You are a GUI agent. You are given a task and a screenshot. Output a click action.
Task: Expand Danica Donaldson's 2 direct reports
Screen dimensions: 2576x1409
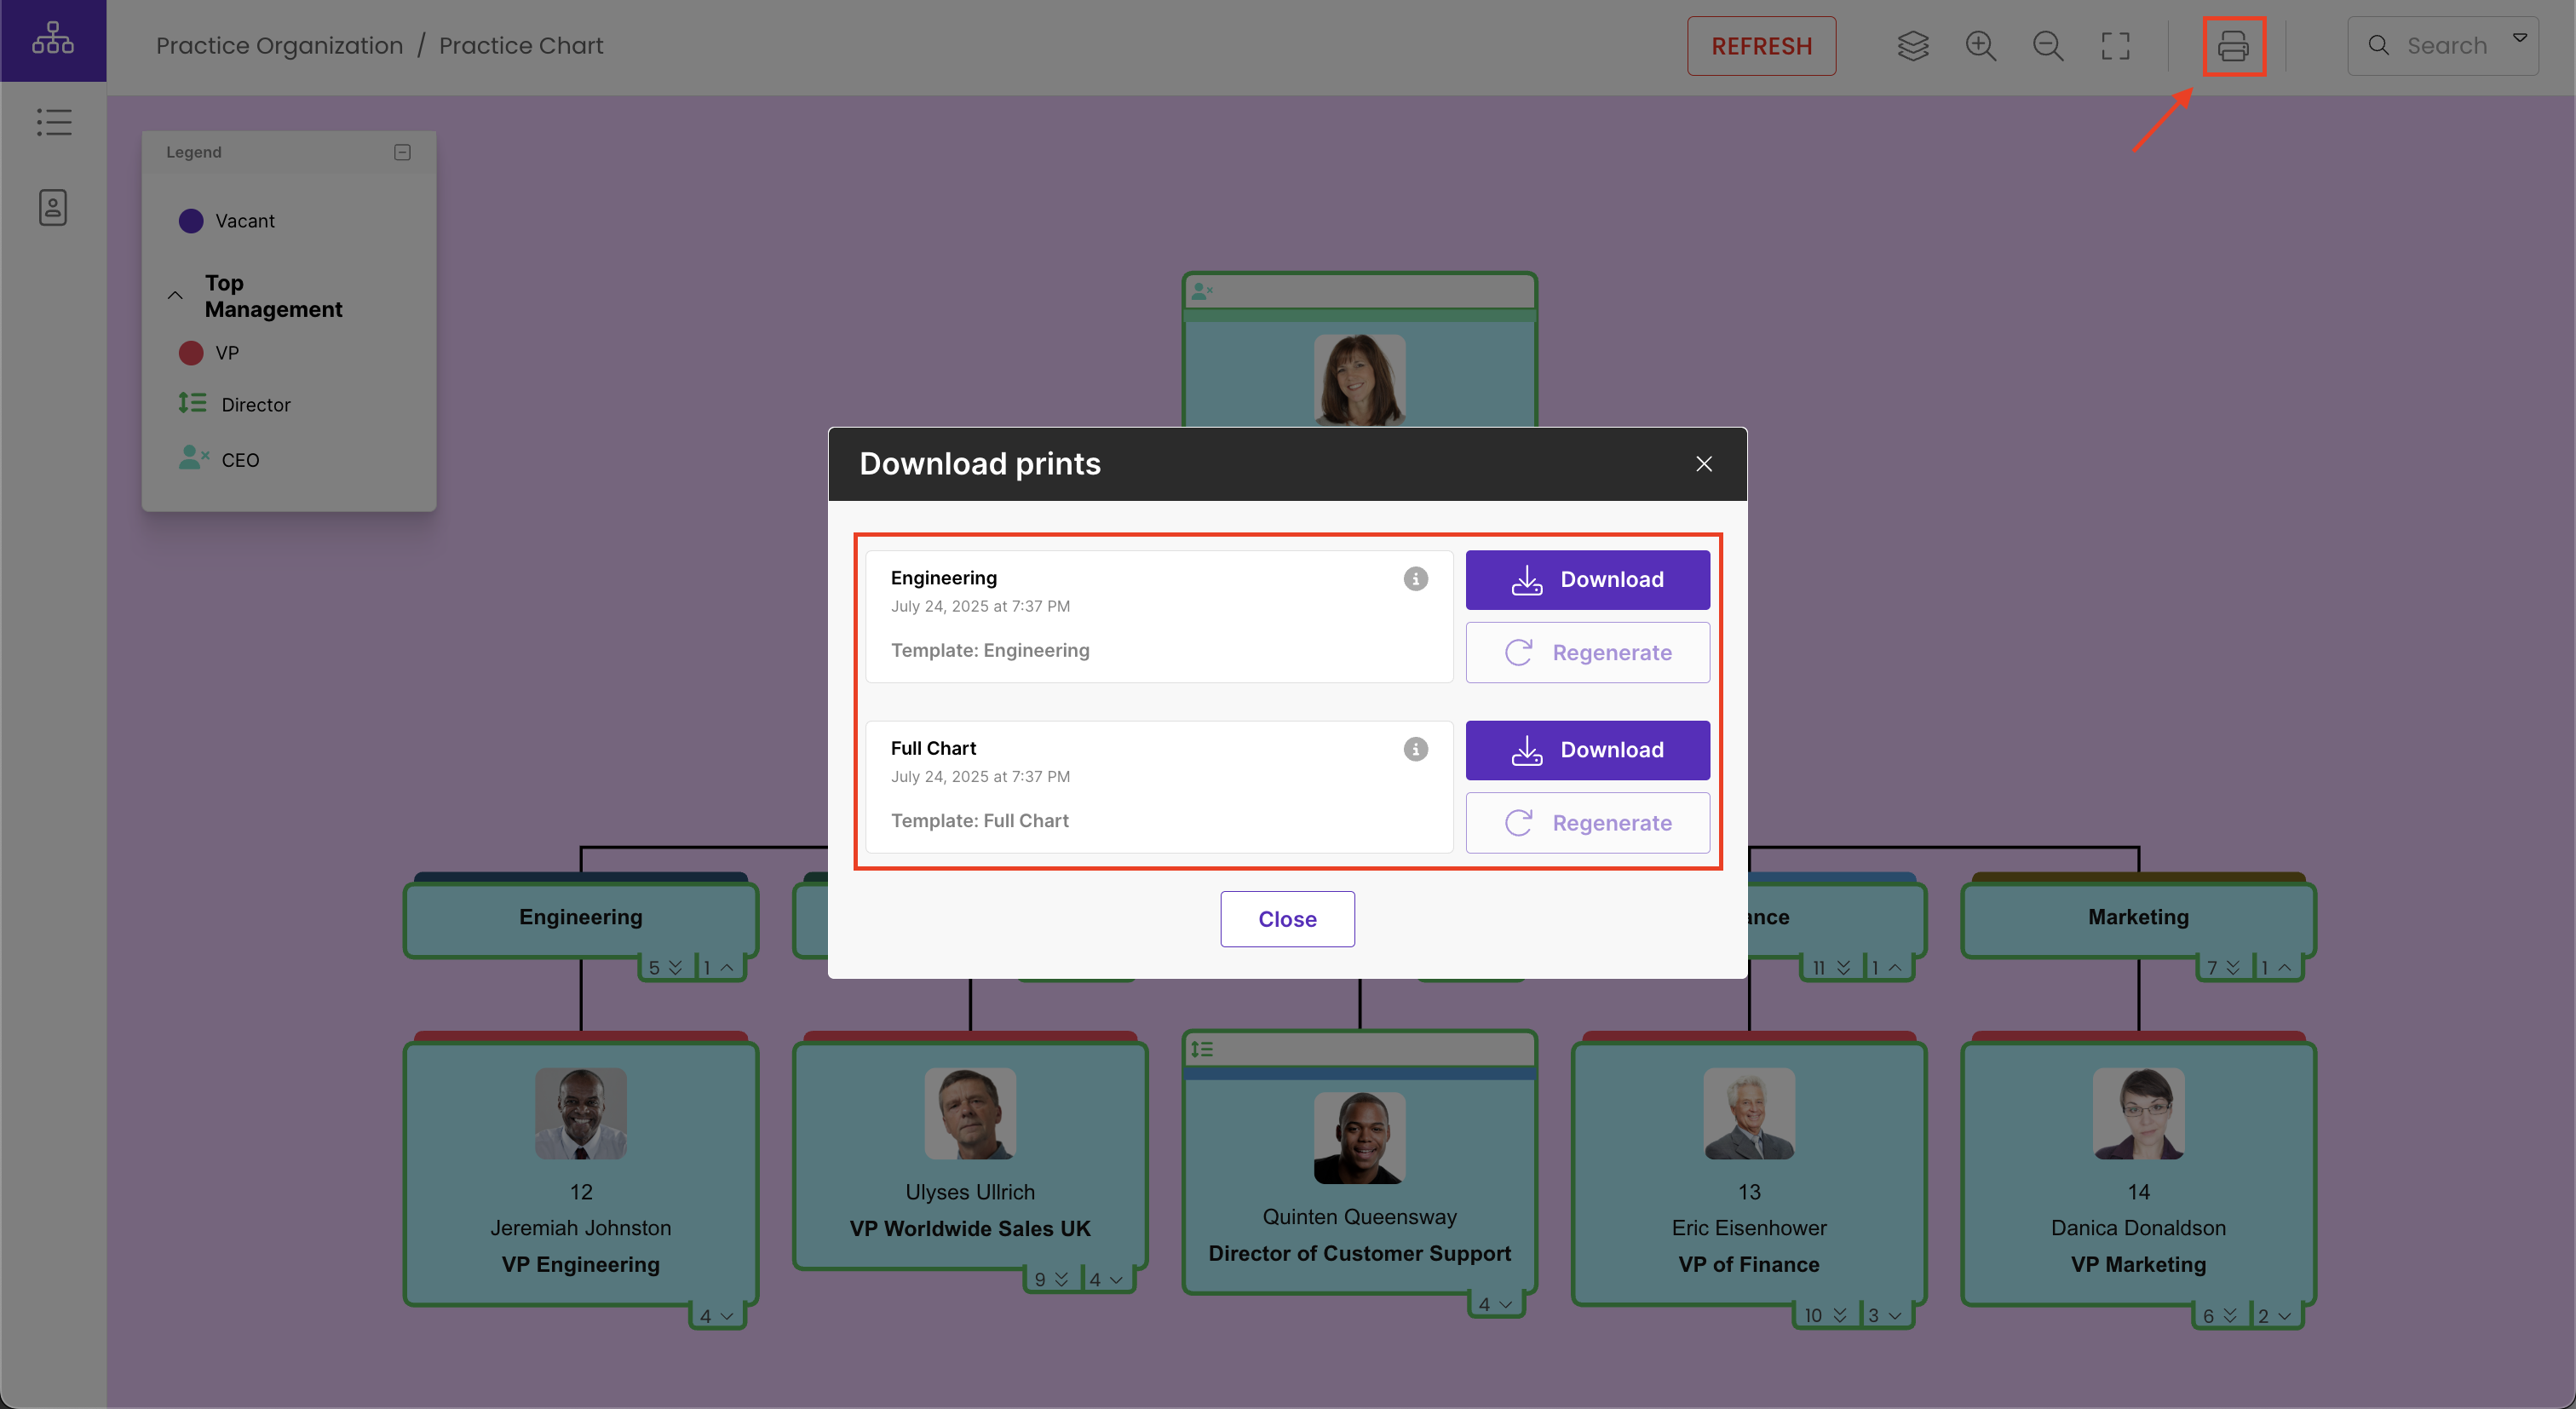(x=2275, y=1316)
